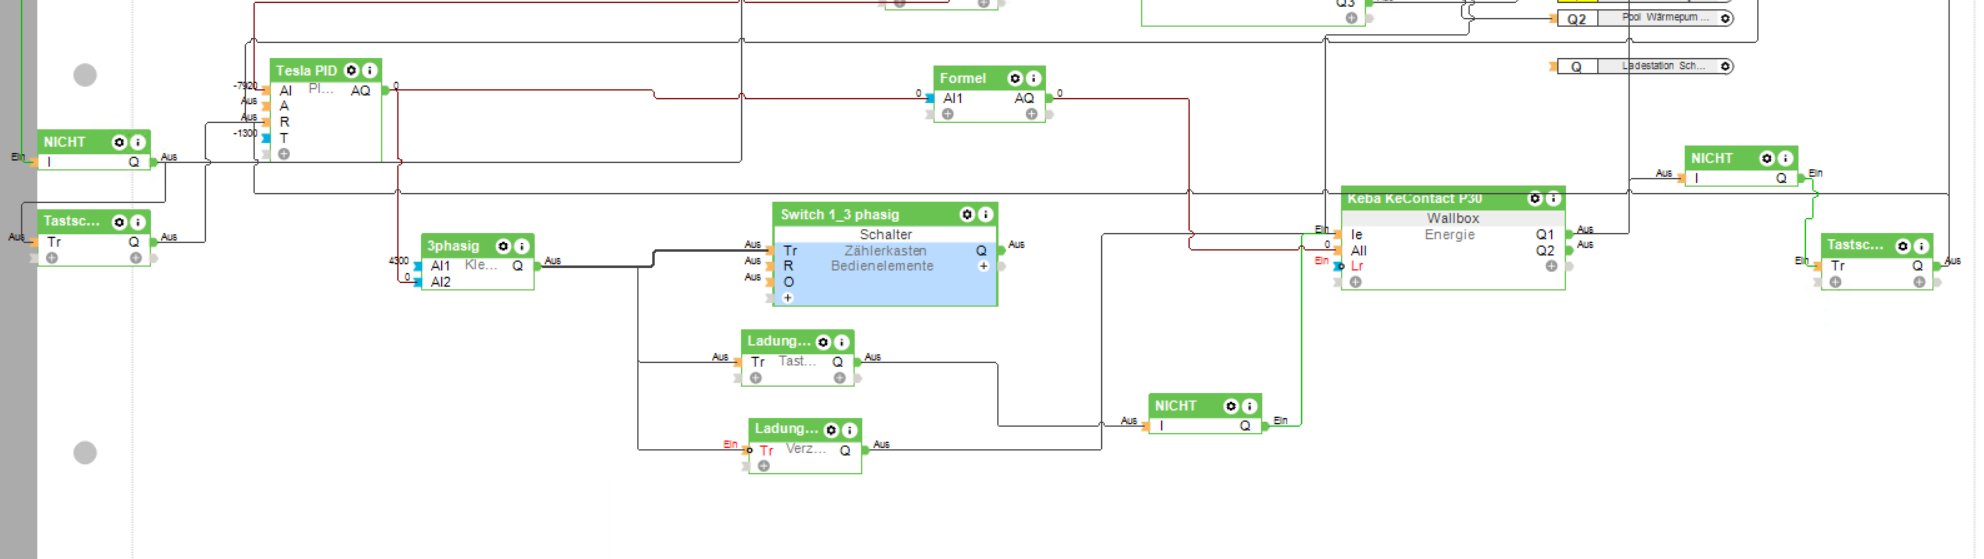The image size is (1984, 559).
Task: Expand outputs on Ladung... Tast... block
Action: (x=840, y=378)
